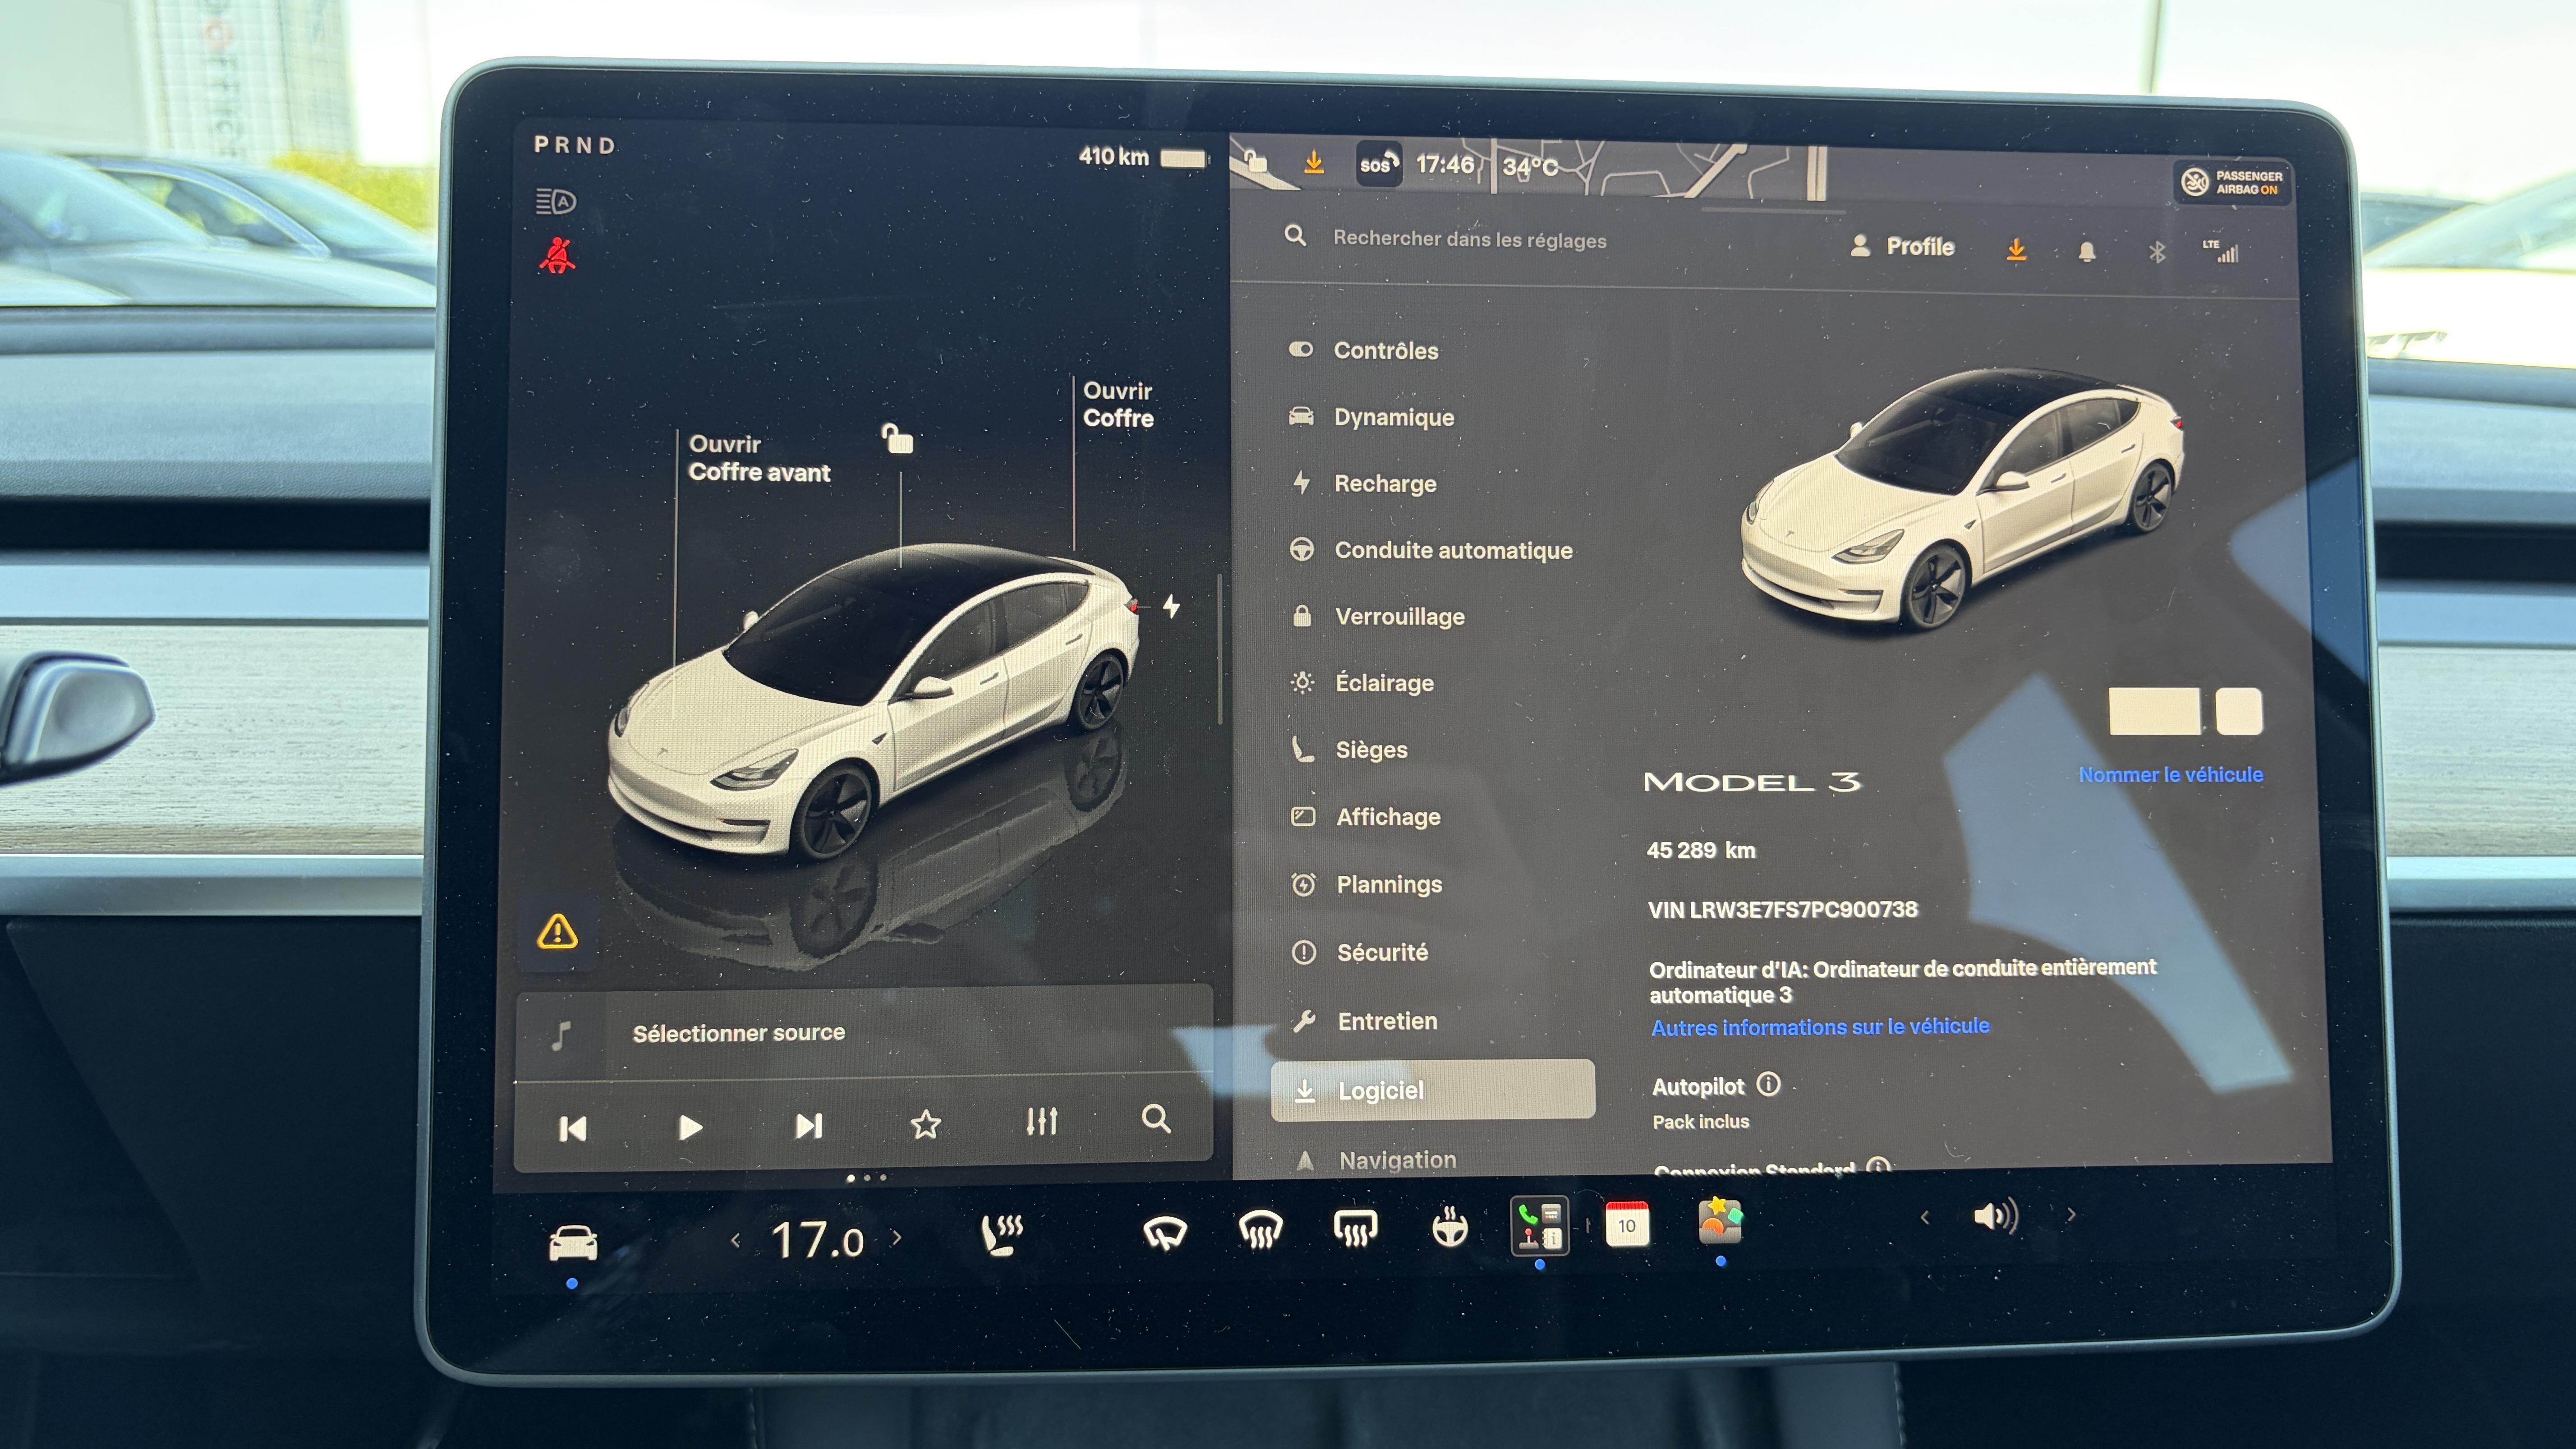2576x1449 pixels.
Task: Open the calendar app showing 10
Action: tap(1627, 1224)
